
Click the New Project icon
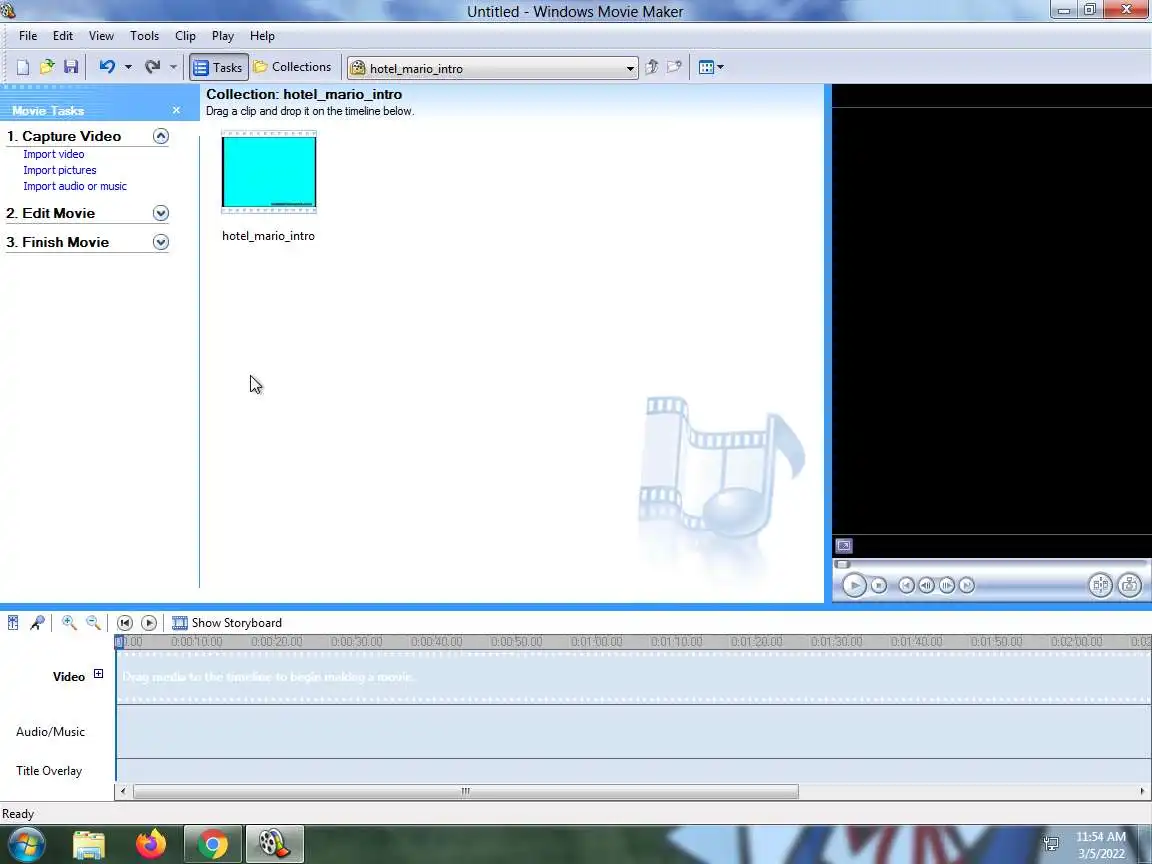click(x=23, y=68)
